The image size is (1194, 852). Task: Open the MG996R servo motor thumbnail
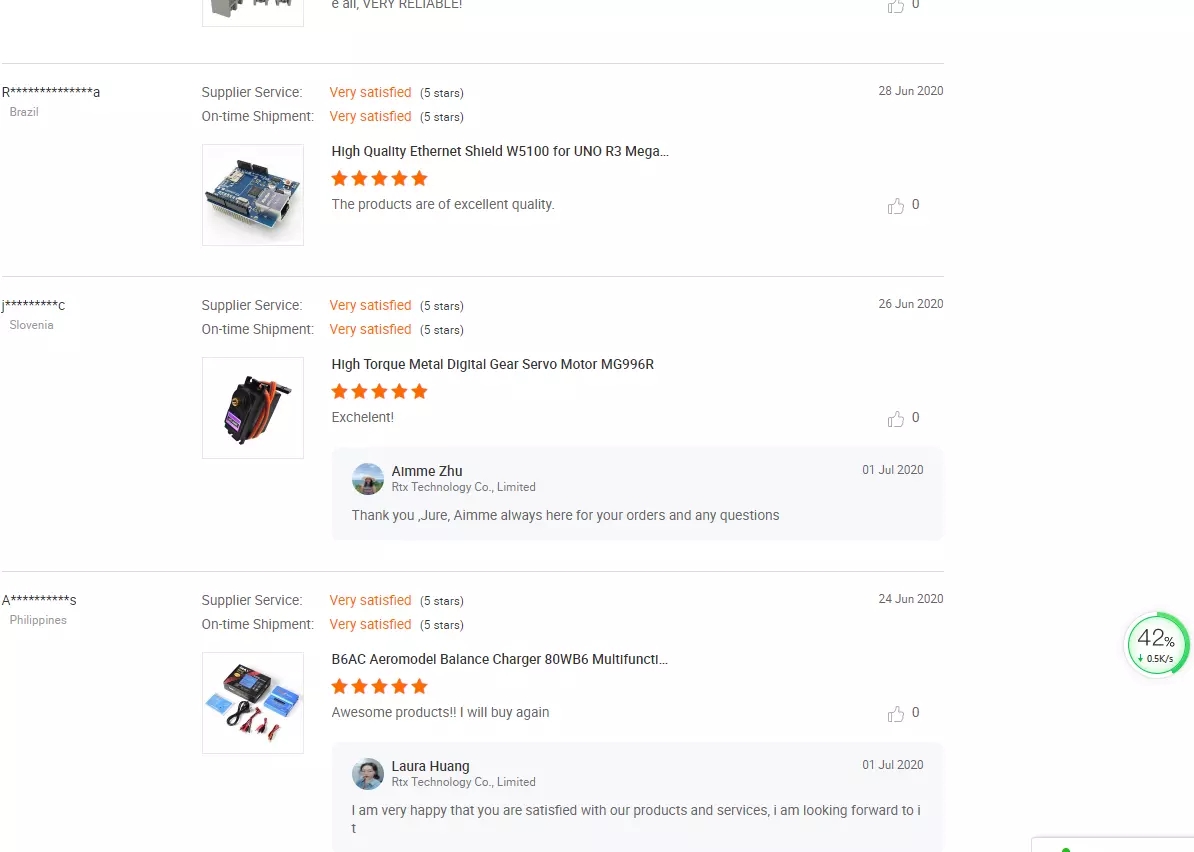[x=253, y=408]
